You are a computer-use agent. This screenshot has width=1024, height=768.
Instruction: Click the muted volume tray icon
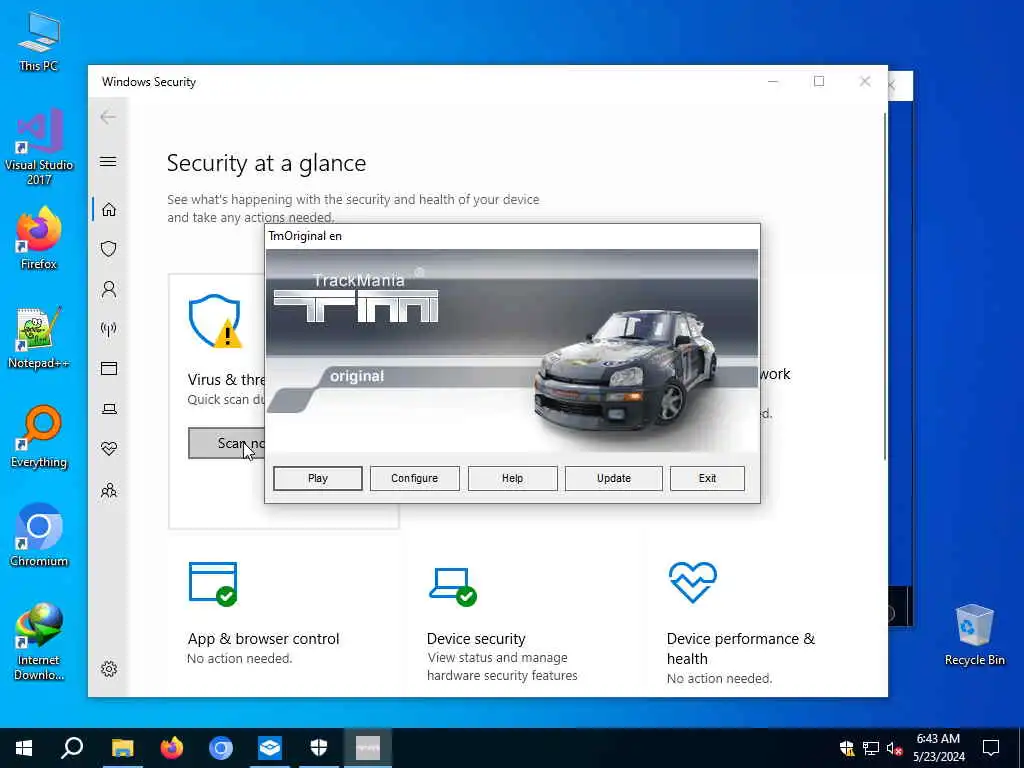point(894,748)
